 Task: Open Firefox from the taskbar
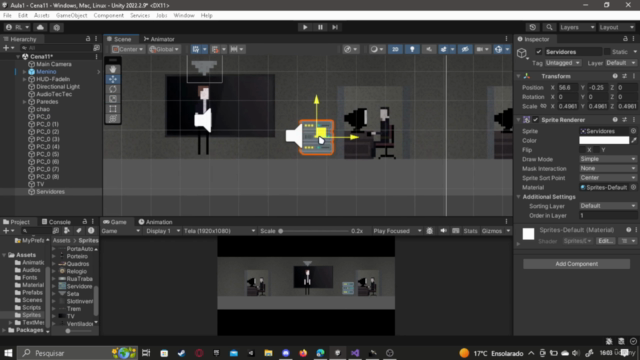303,353
